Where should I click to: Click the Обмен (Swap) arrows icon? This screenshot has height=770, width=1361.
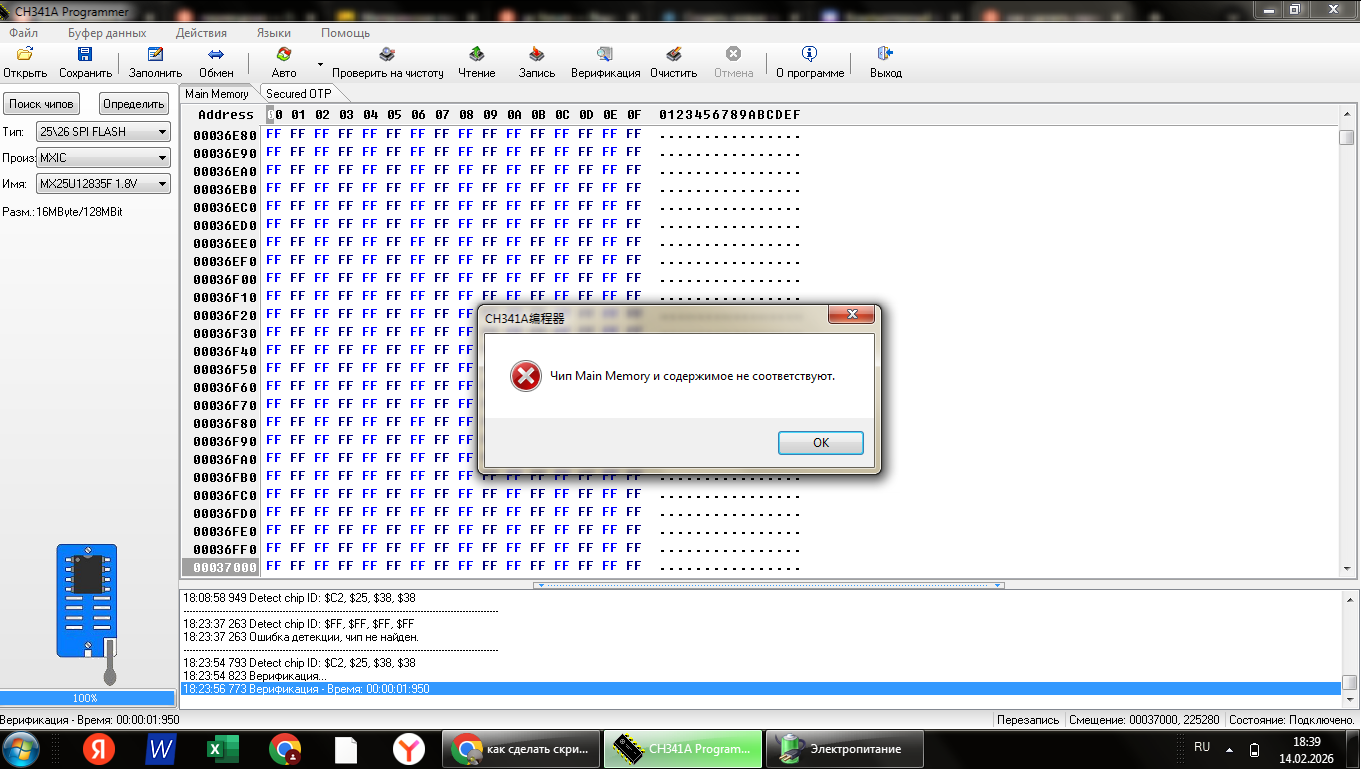[216, 55]
